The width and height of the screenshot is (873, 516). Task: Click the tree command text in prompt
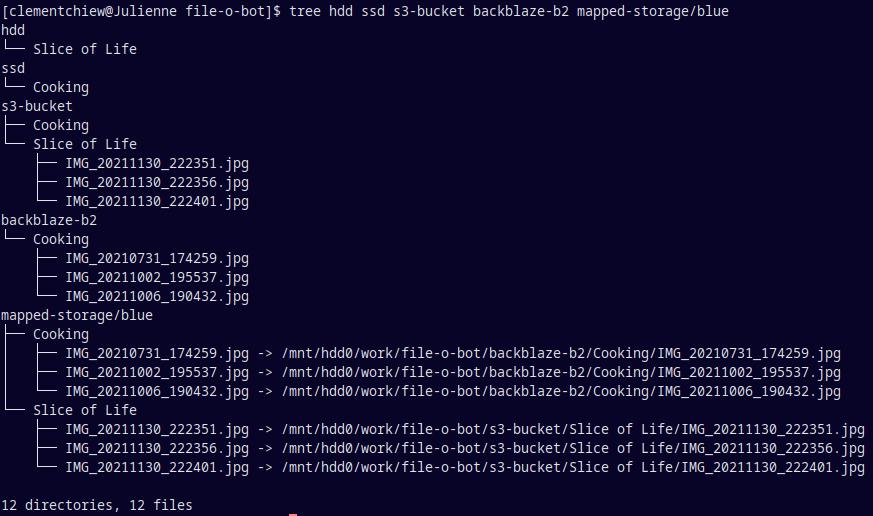(x=509, y=11)
